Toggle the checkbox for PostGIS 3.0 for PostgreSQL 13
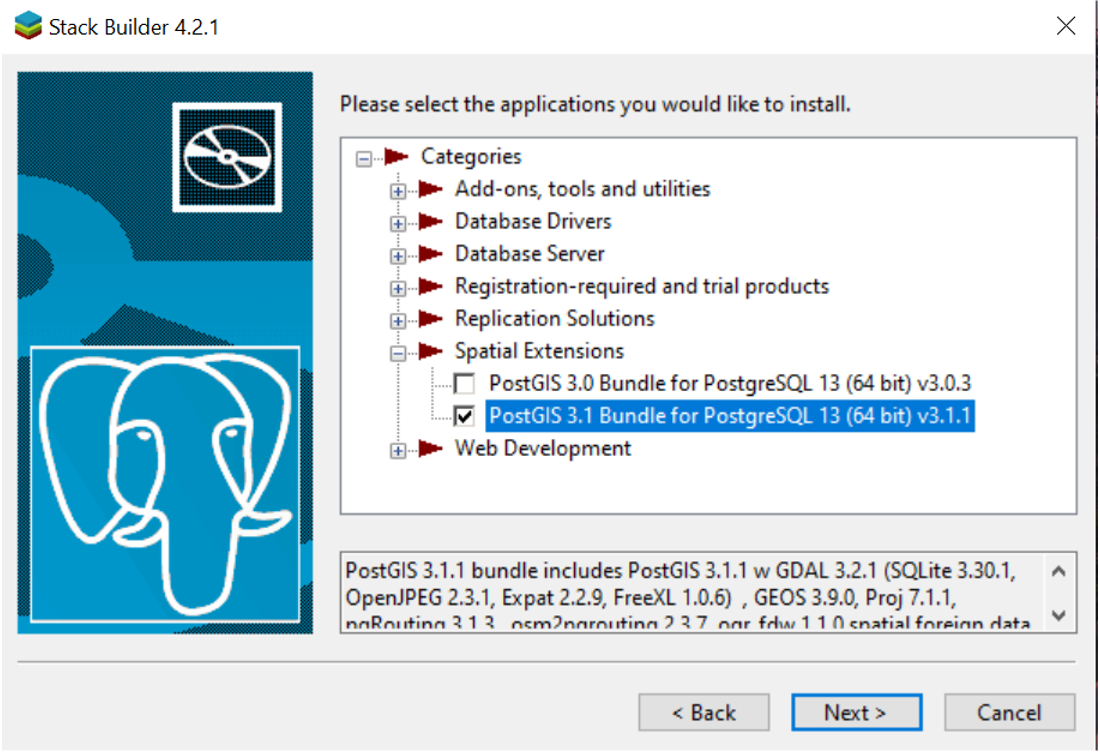The height and width of the screenshot is (752, 1100). tap(464, 383)
